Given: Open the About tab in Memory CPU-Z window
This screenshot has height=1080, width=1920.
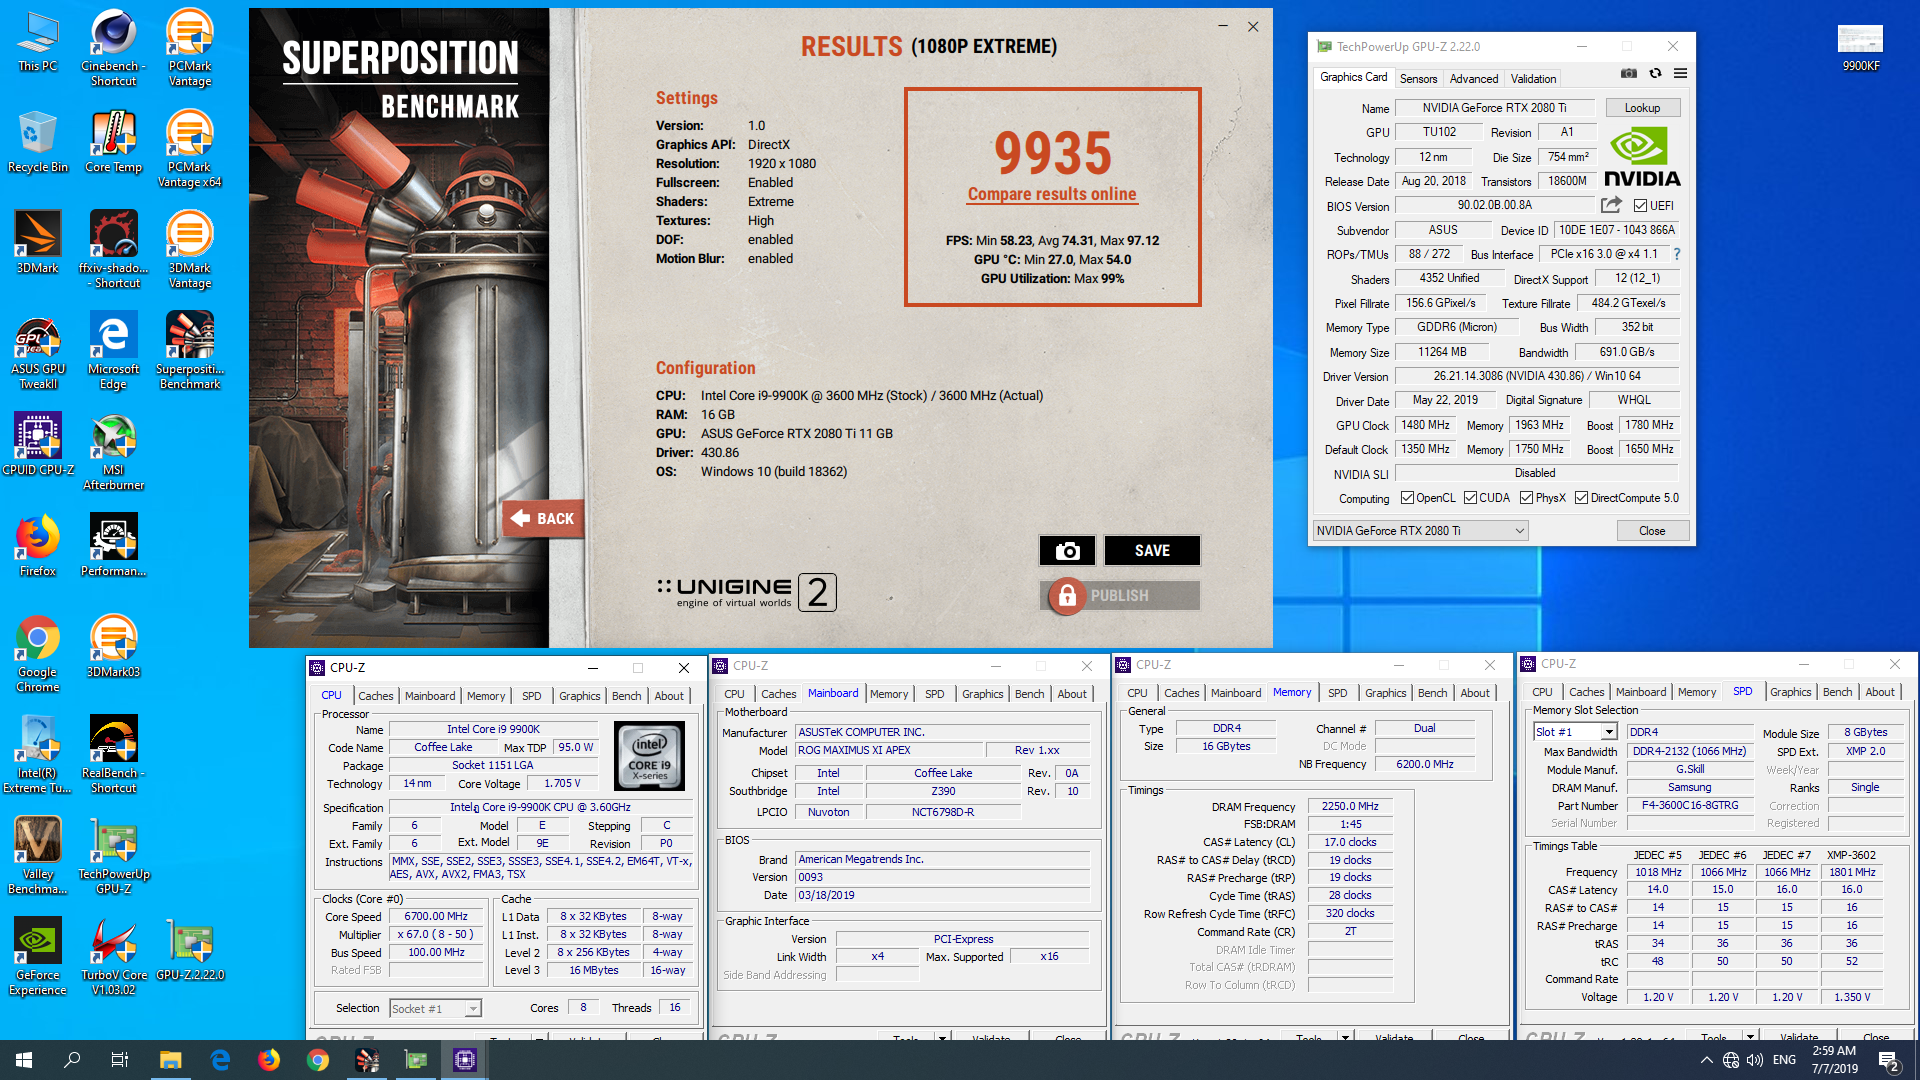Looking at the screenshot, I should [x=1474, y=693].
